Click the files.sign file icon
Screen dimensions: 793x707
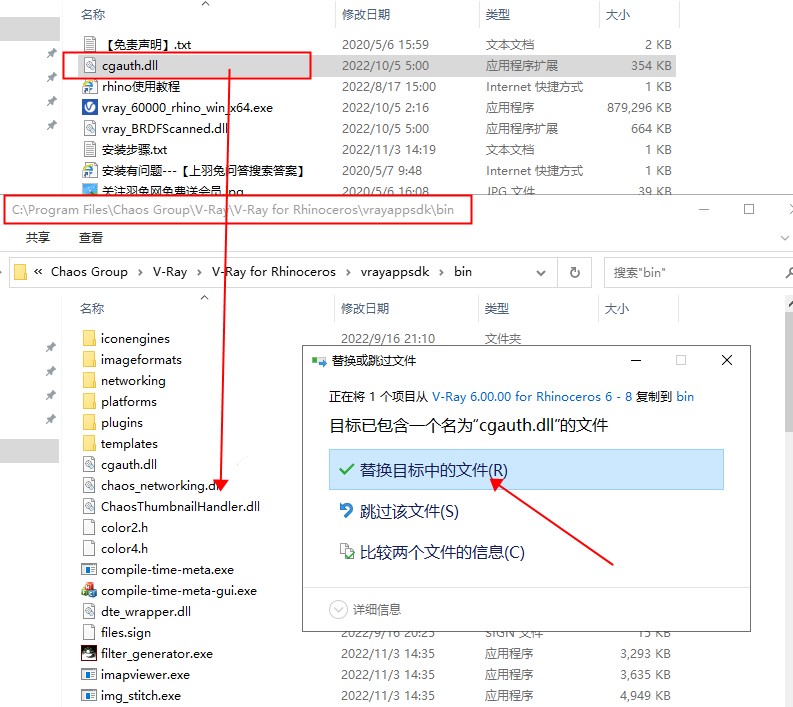click(89, 632)
